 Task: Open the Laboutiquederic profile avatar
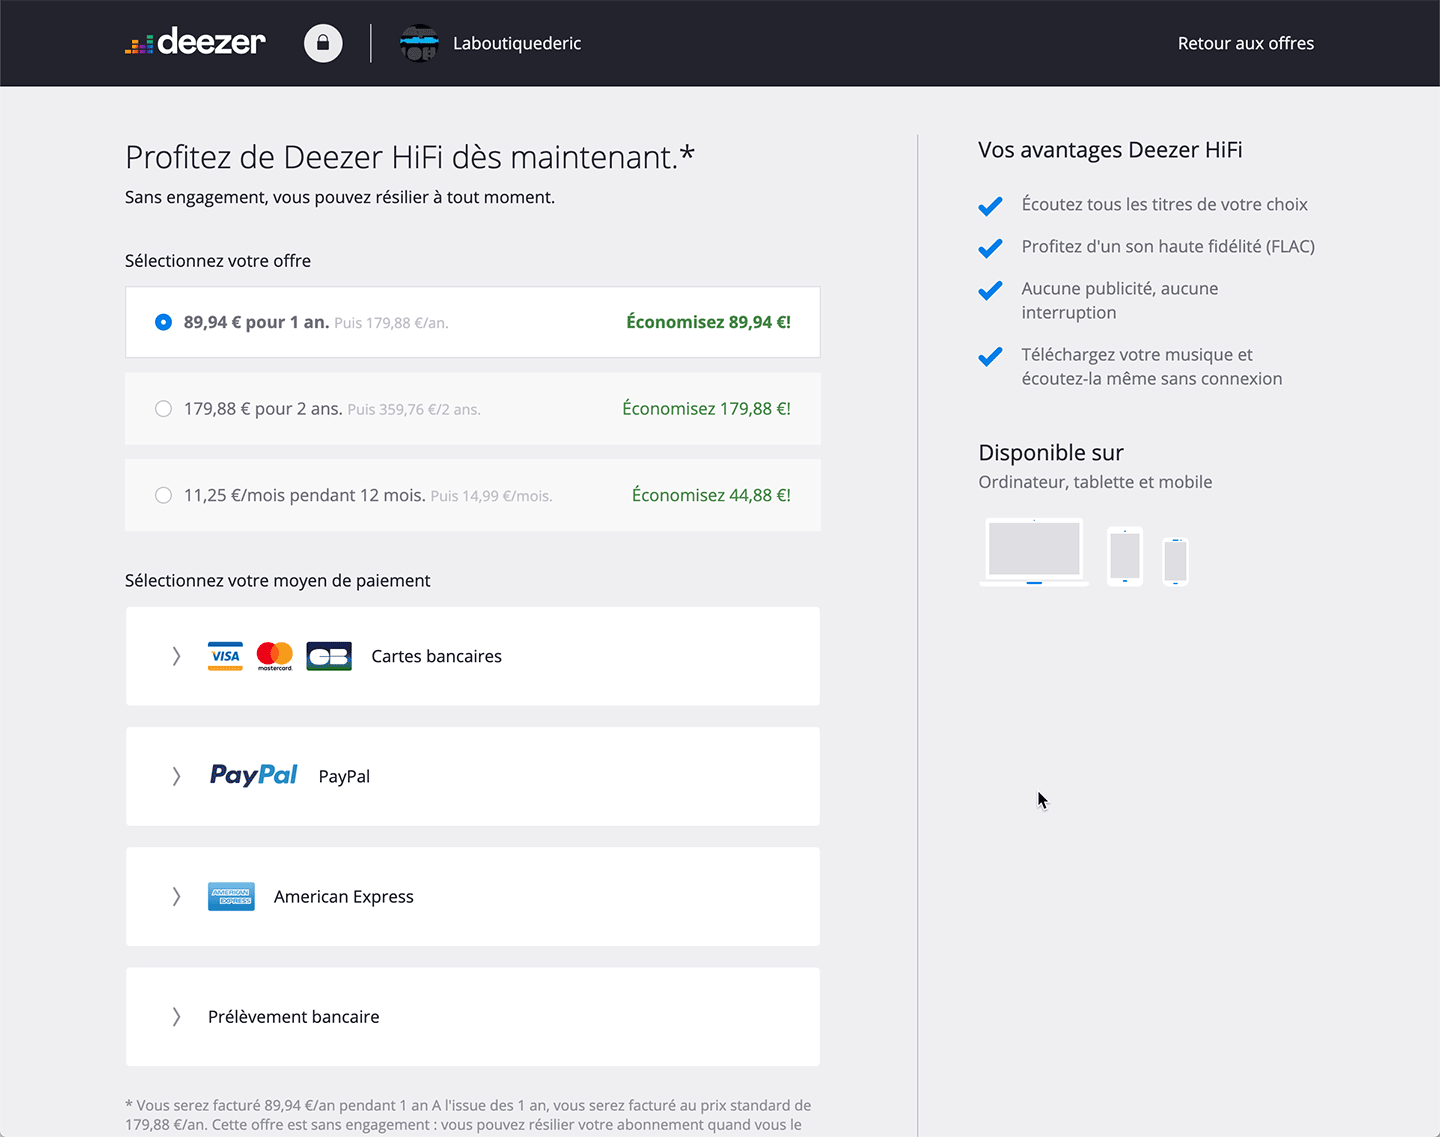point(419,43)
